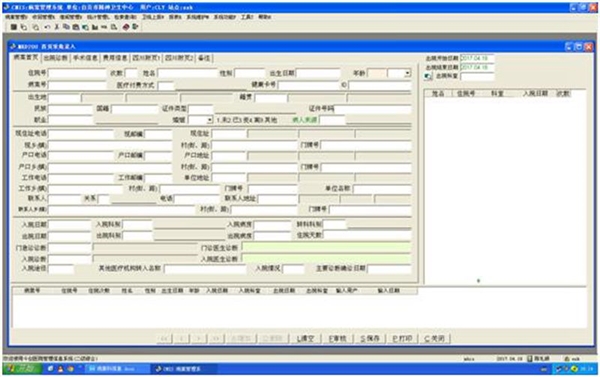The width and height of the screenshot is (600, 377).
Task: Select the 费用信息 tab
Action: 115,58
